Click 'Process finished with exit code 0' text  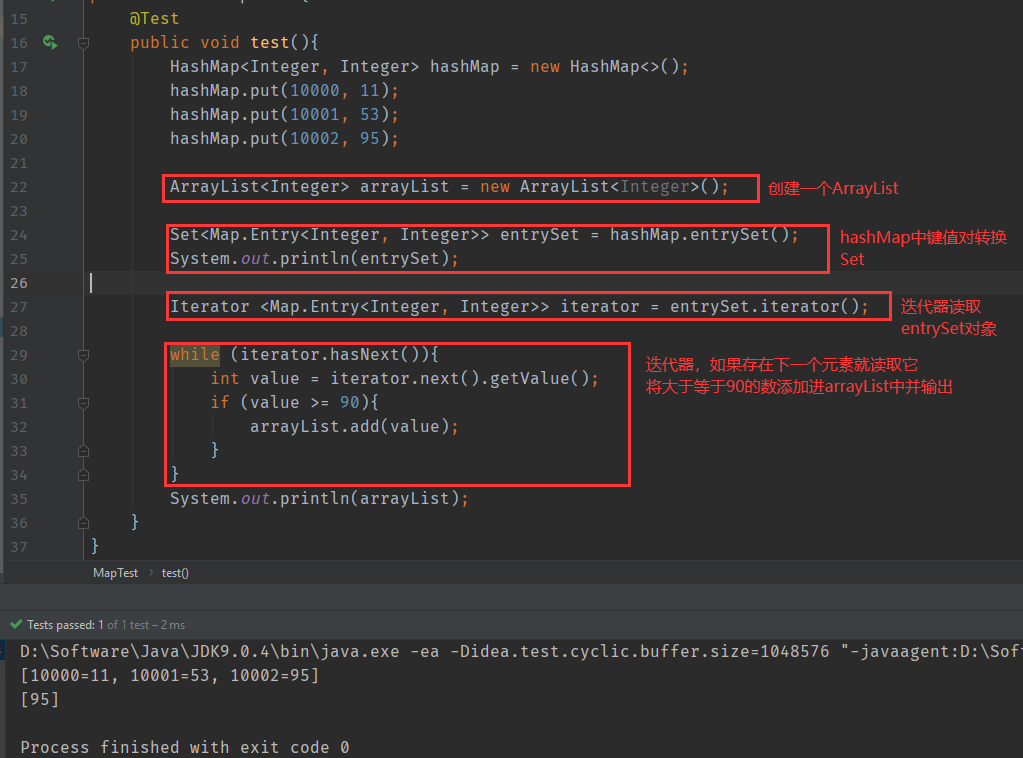click(x=185, y=748)
